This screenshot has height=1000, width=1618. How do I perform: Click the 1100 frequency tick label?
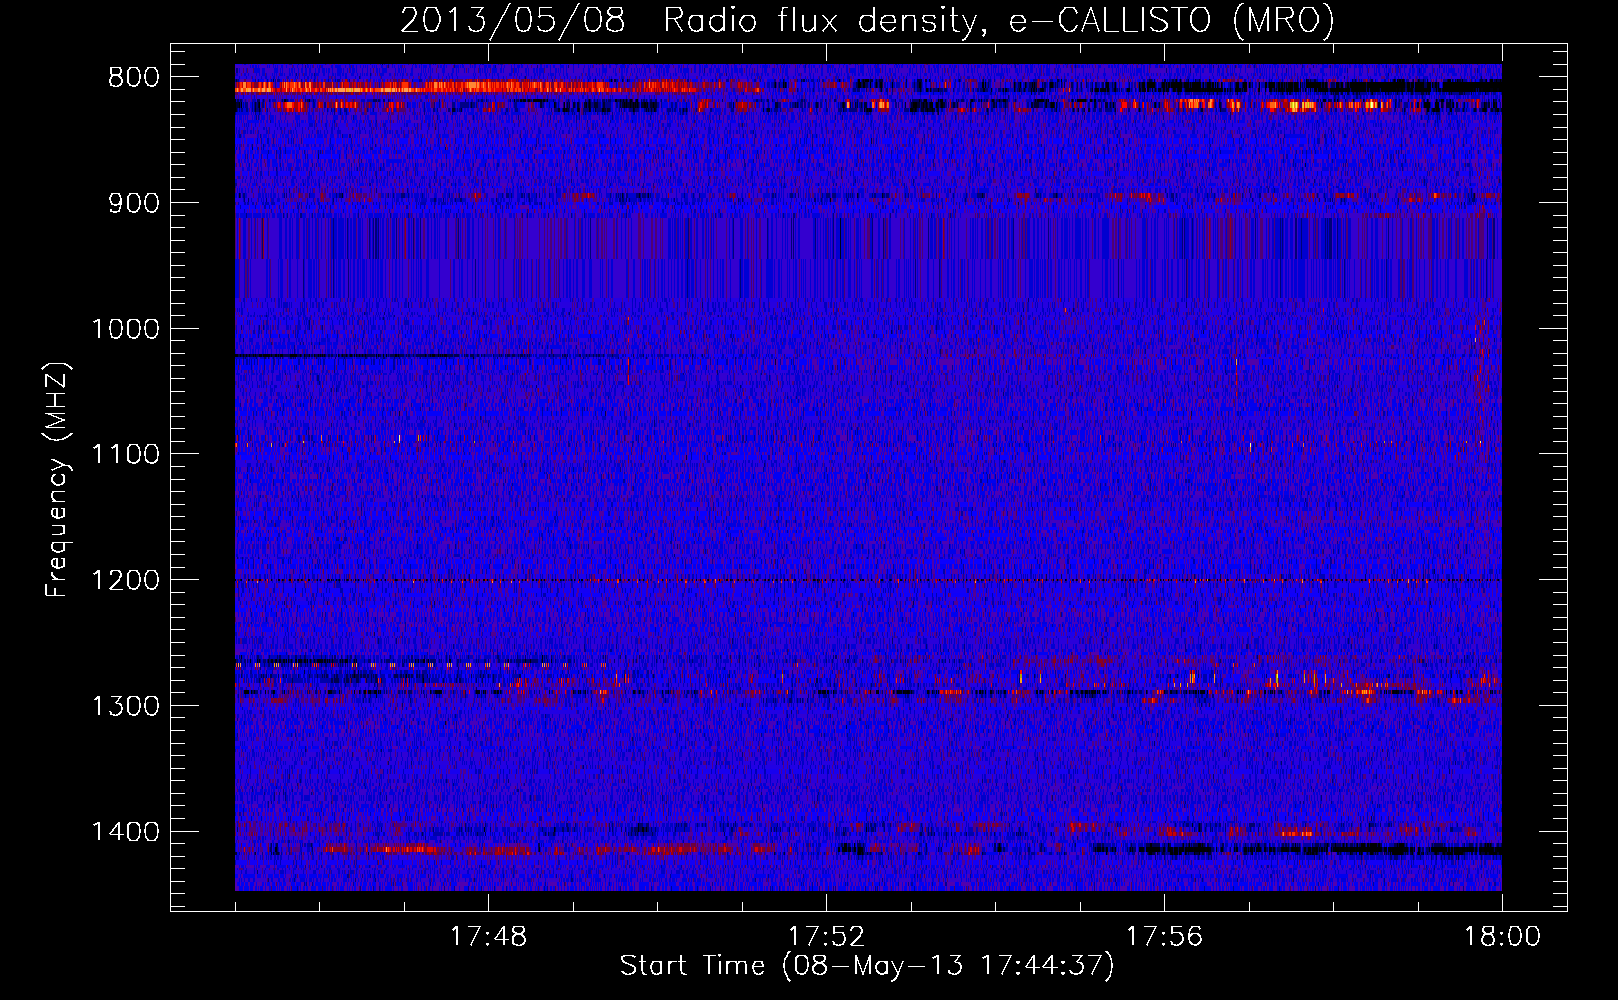coord(125,455)
